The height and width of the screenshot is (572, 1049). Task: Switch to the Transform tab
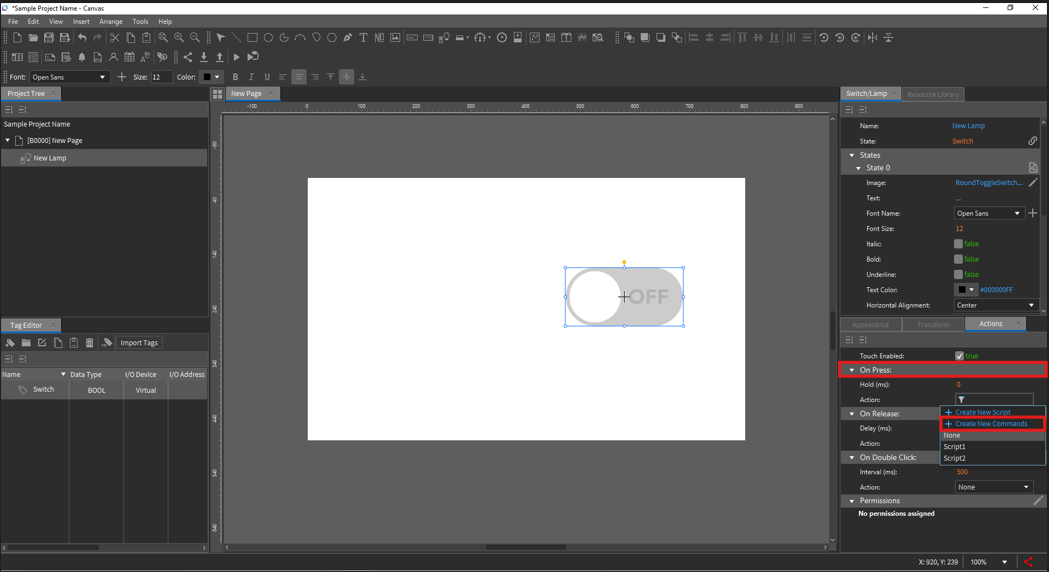932,324
